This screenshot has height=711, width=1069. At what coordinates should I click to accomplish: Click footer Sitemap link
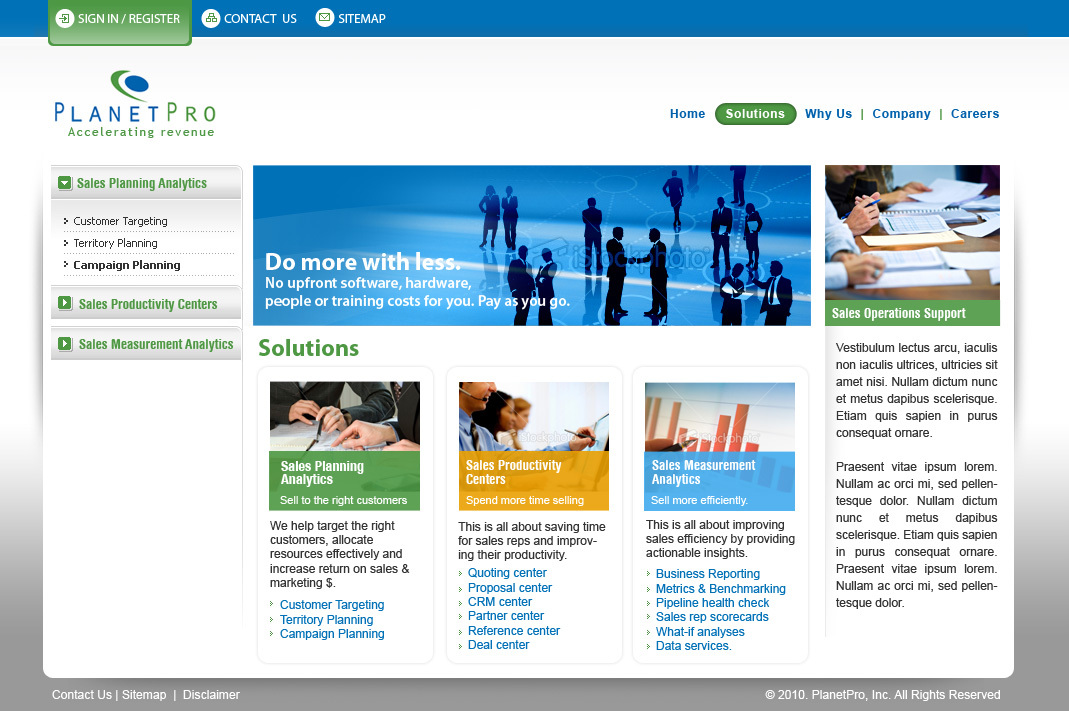click(x=144, y=695)
